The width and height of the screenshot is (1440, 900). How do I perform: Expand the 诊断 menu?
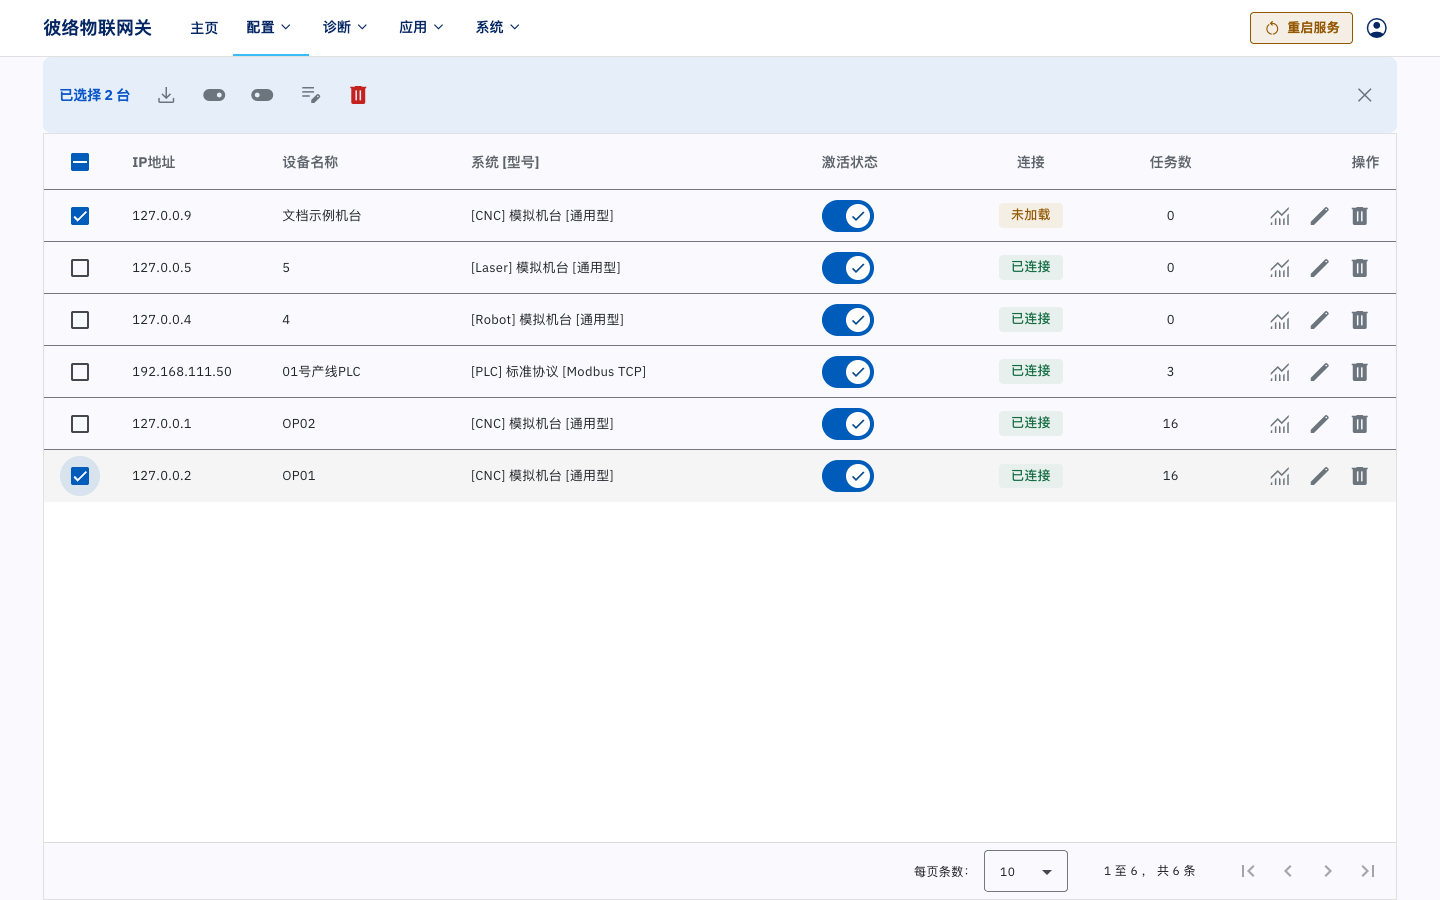[346, 28]
